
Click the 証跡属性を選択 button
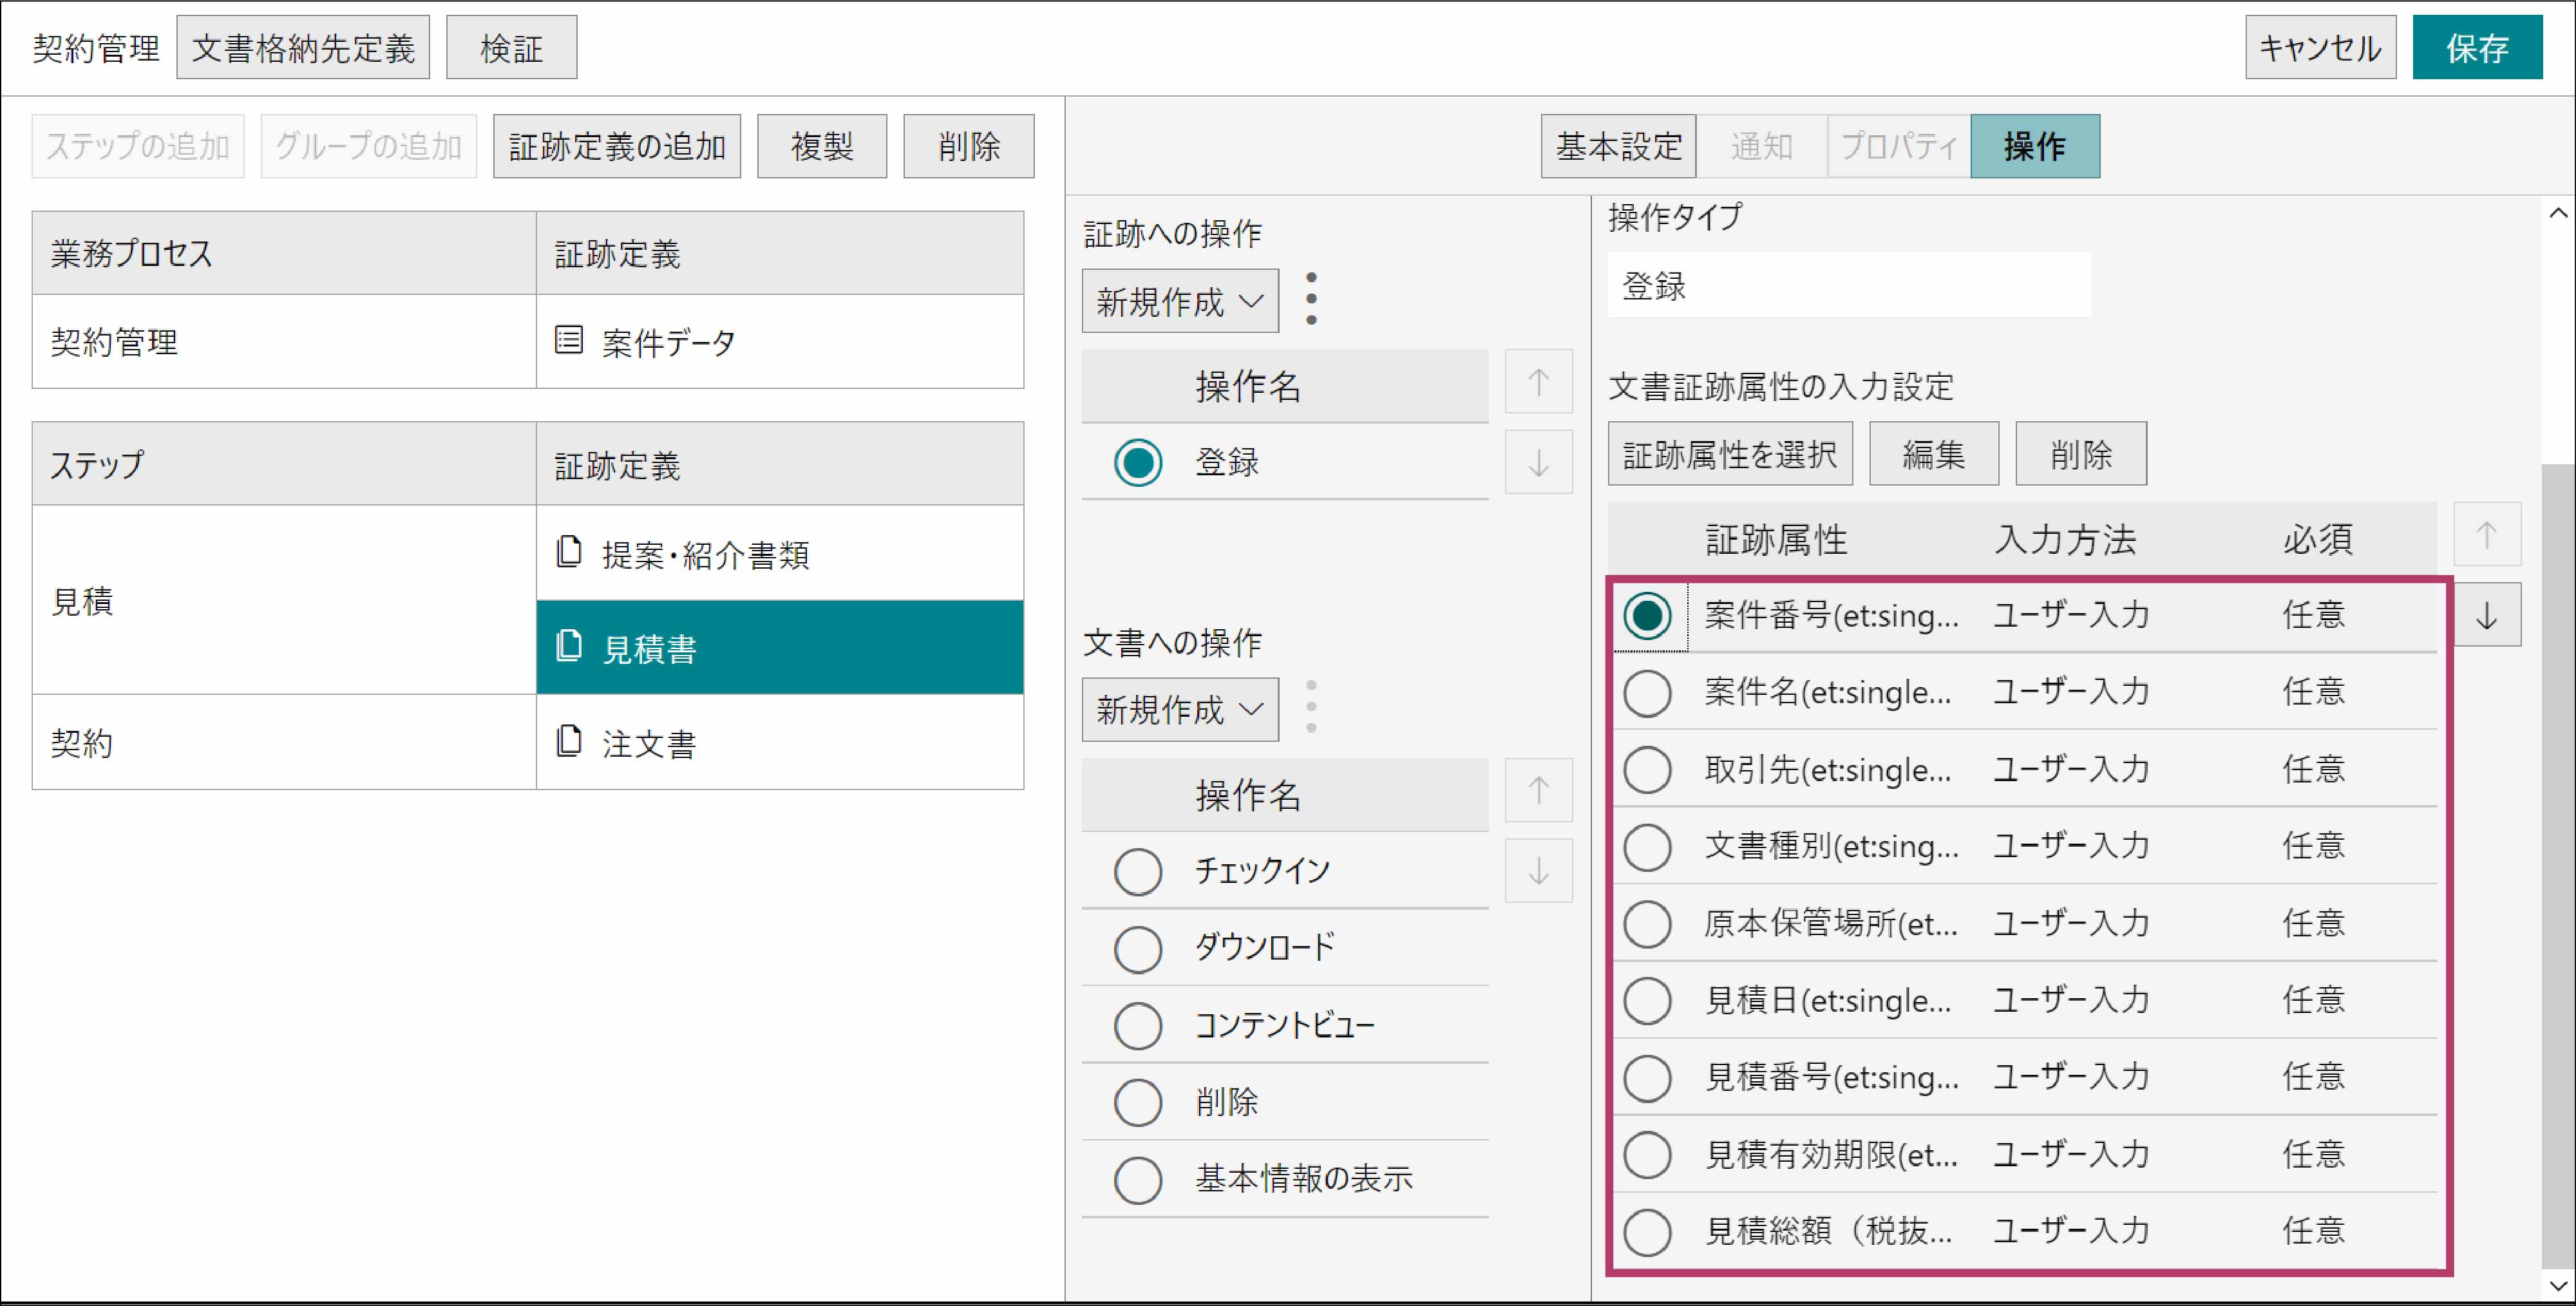pos(1730,453)
